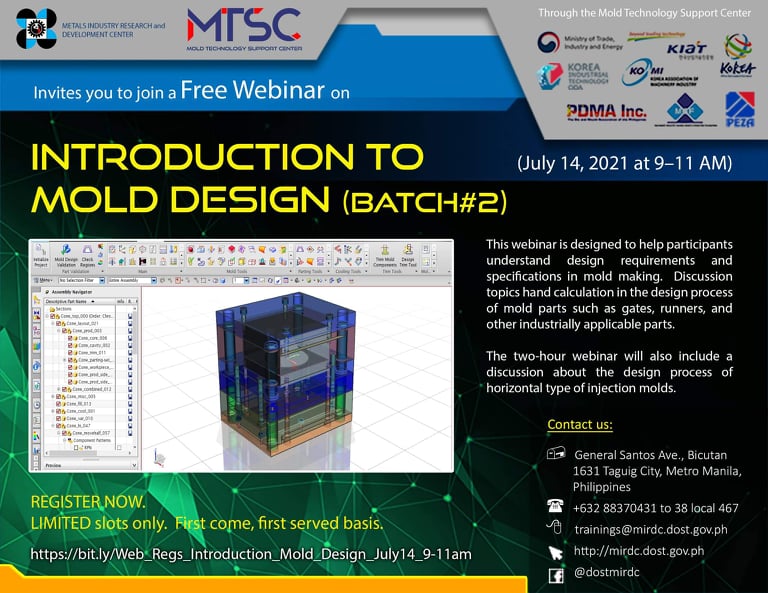Click the blue circular info icon in the sidebar

(x=36, y=367)
